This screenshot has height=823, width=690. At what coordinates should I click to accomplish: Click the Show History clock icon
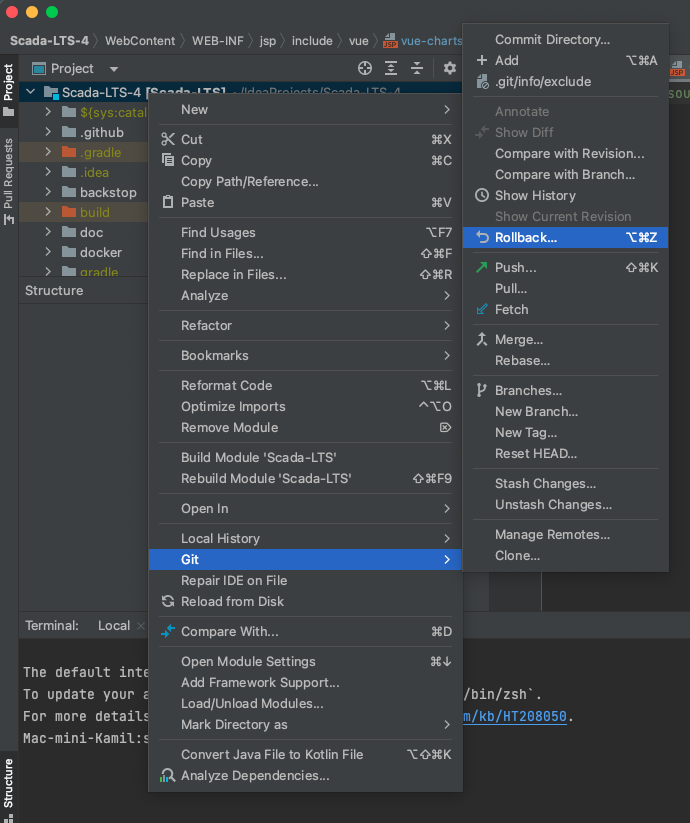click(482, 195)
